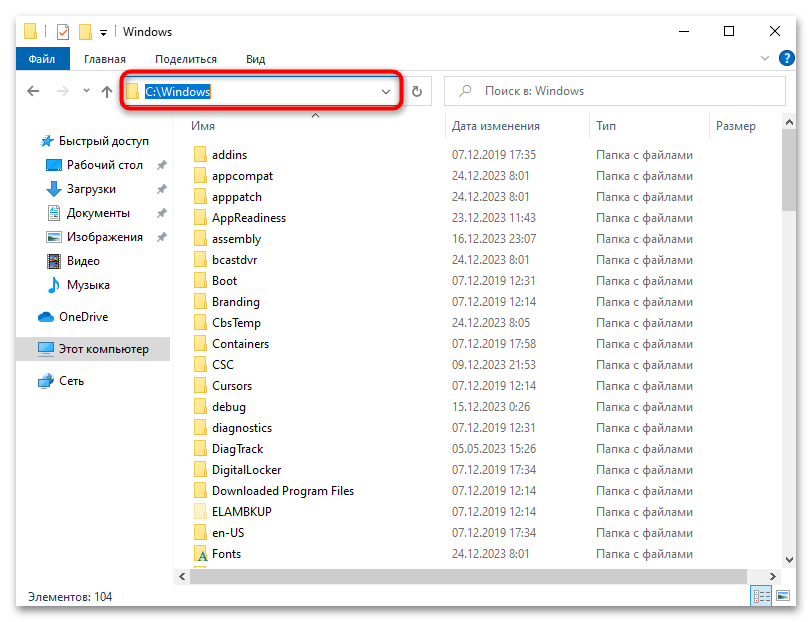Pin the Downloaded Program Files folder by selecting it
The width and height of the screenshot is (812, 622).
[x=282, y=490]
